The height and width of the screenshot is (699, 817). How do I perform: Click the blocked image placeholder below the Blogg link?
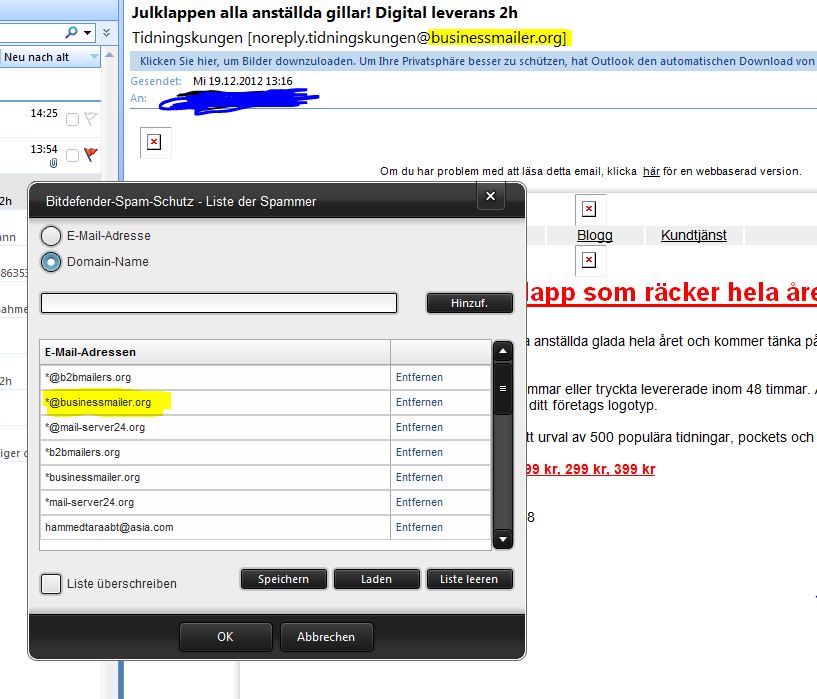tap(590, 260)
